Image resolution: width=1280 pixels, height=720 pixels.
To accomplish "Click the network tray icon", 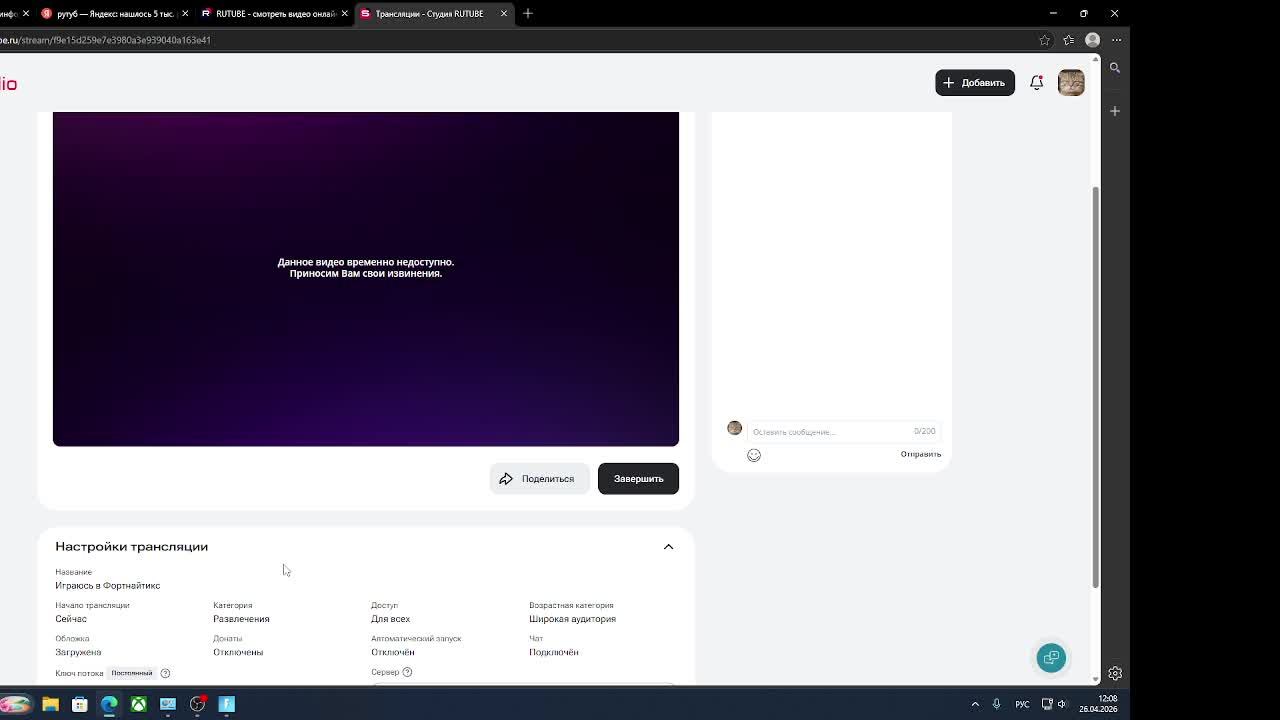I will (1047, 704).
